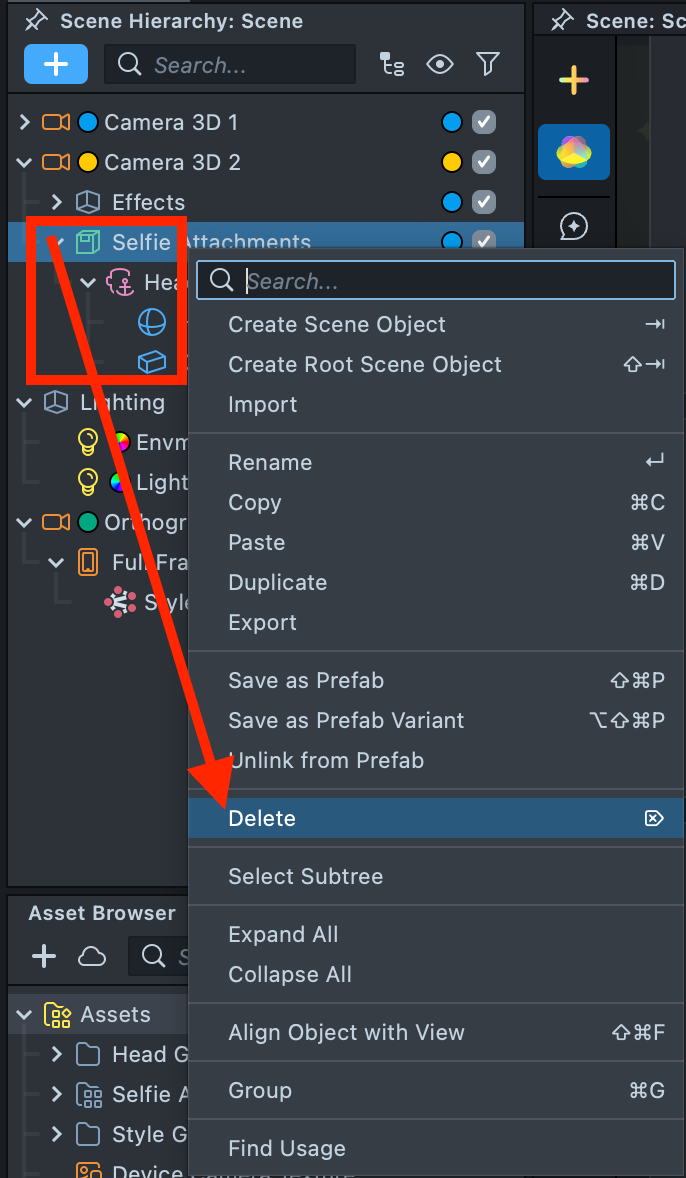Click the sparkle chat icon in sidebar
686x1178 pixels.
[573, 227]
